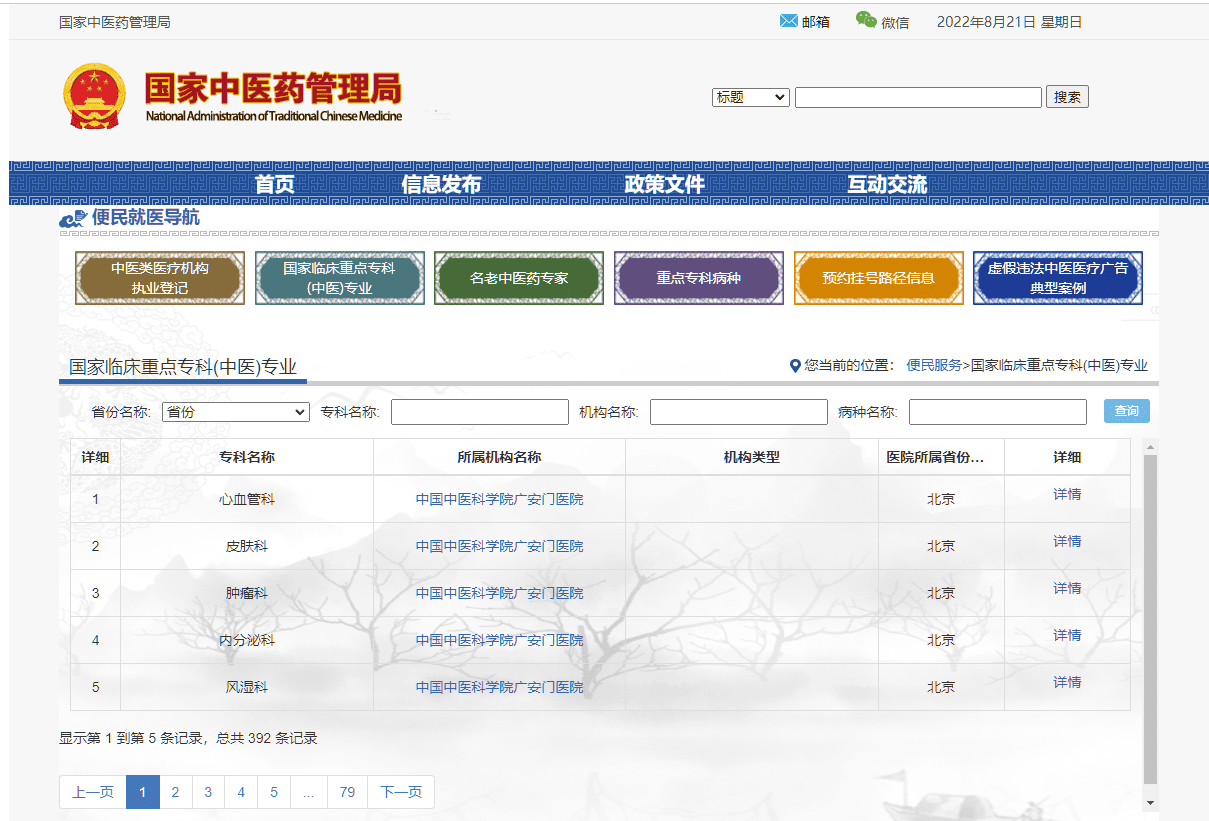The image size is (1209, 821).
Task: Select 国家临床重点专科(中医)专业 category
Action: [339, 278]
